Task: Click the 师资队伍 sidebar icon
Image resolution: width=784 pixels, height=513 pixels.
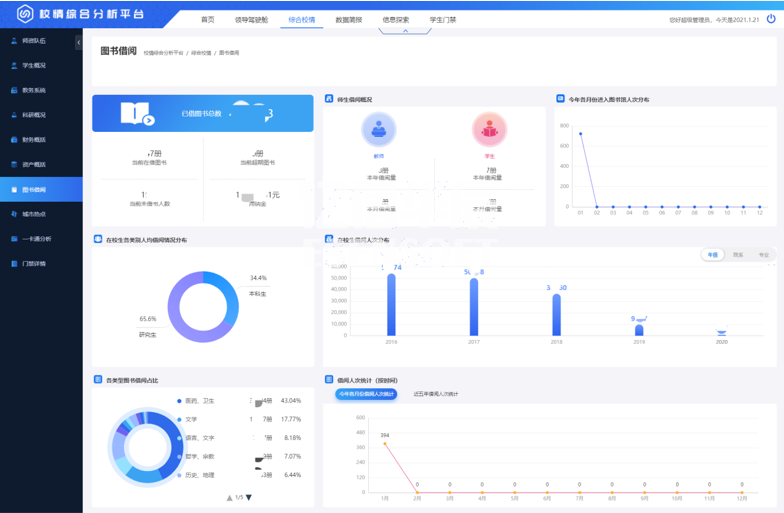Action: [x=13, y=41]
